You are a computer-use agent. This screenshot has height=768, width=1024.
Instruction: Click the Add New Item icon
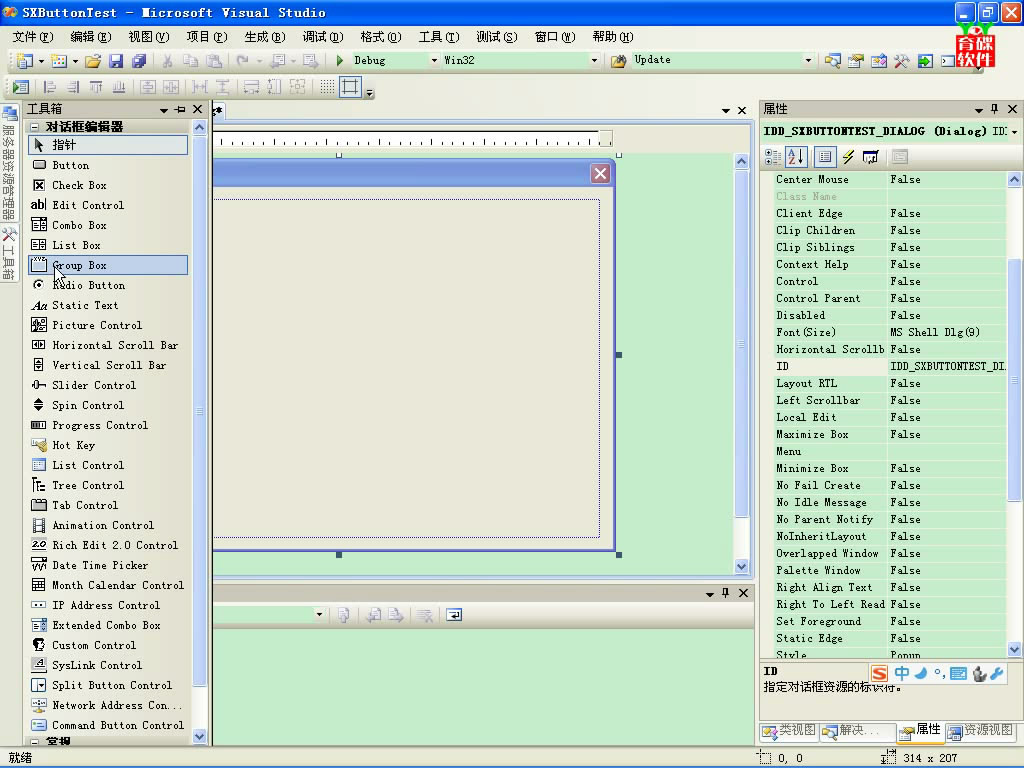[59, 61]
